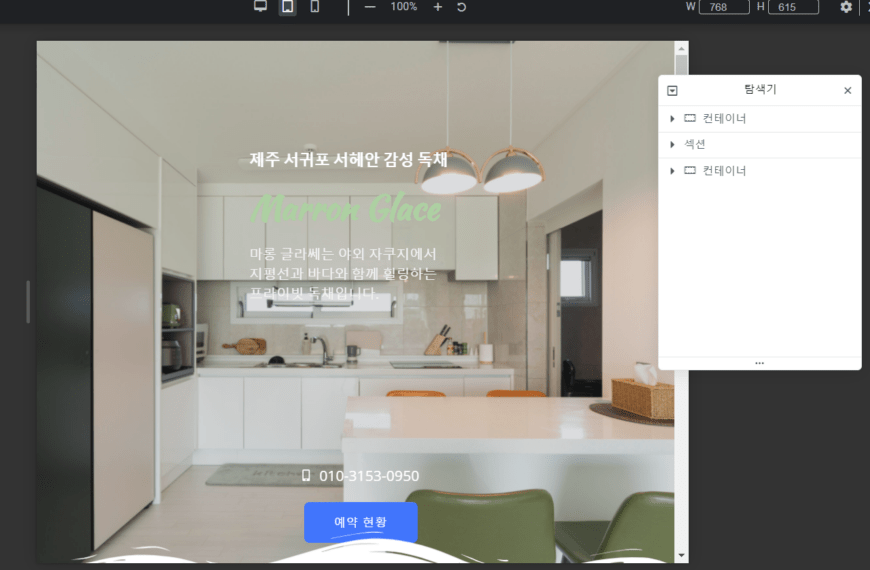Click preview scrollbar up arrow
This screenshot has height=570, width=870.
pyautogui.click(x=681, y=49)
